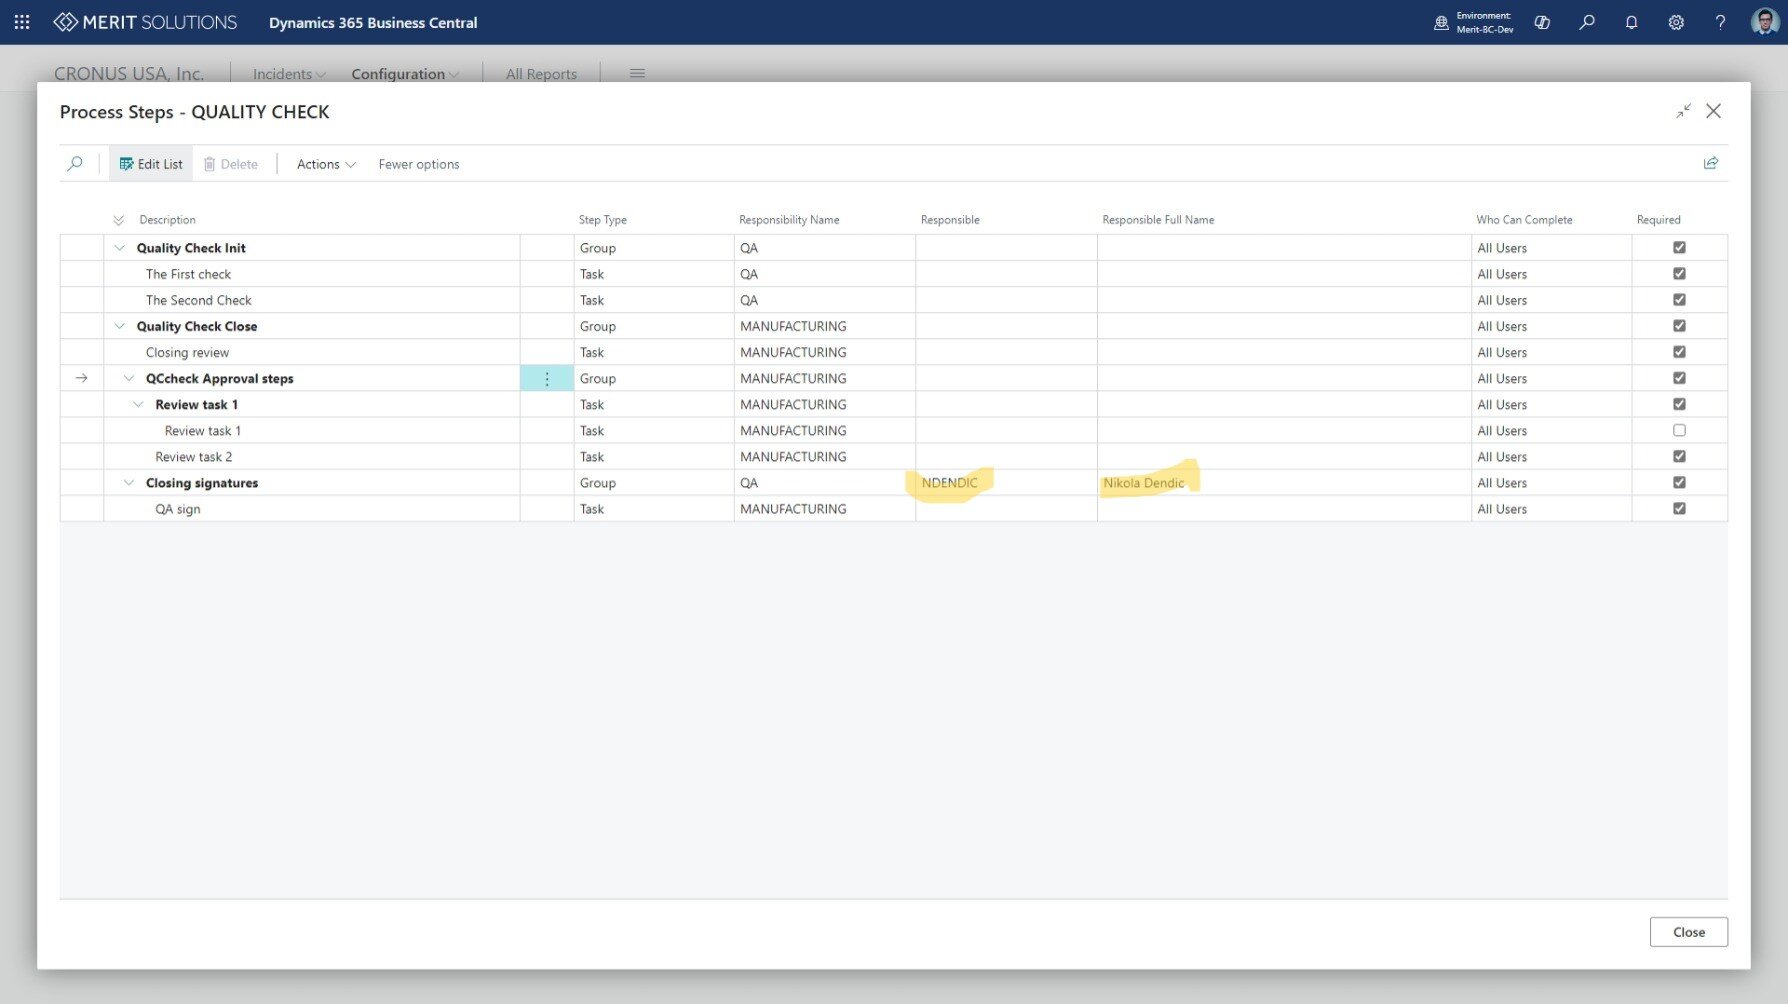This screenshot has width=1788, height=1004.
Task: Check Required box for unchecked Review task 1
Action: tap(1679, 431)
